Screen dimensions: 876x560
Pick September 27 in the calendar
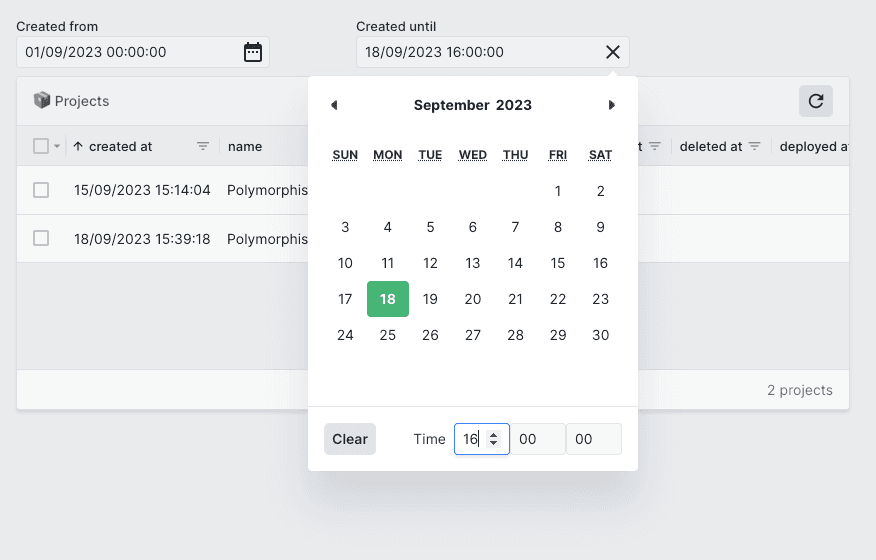tap(473, 335)
